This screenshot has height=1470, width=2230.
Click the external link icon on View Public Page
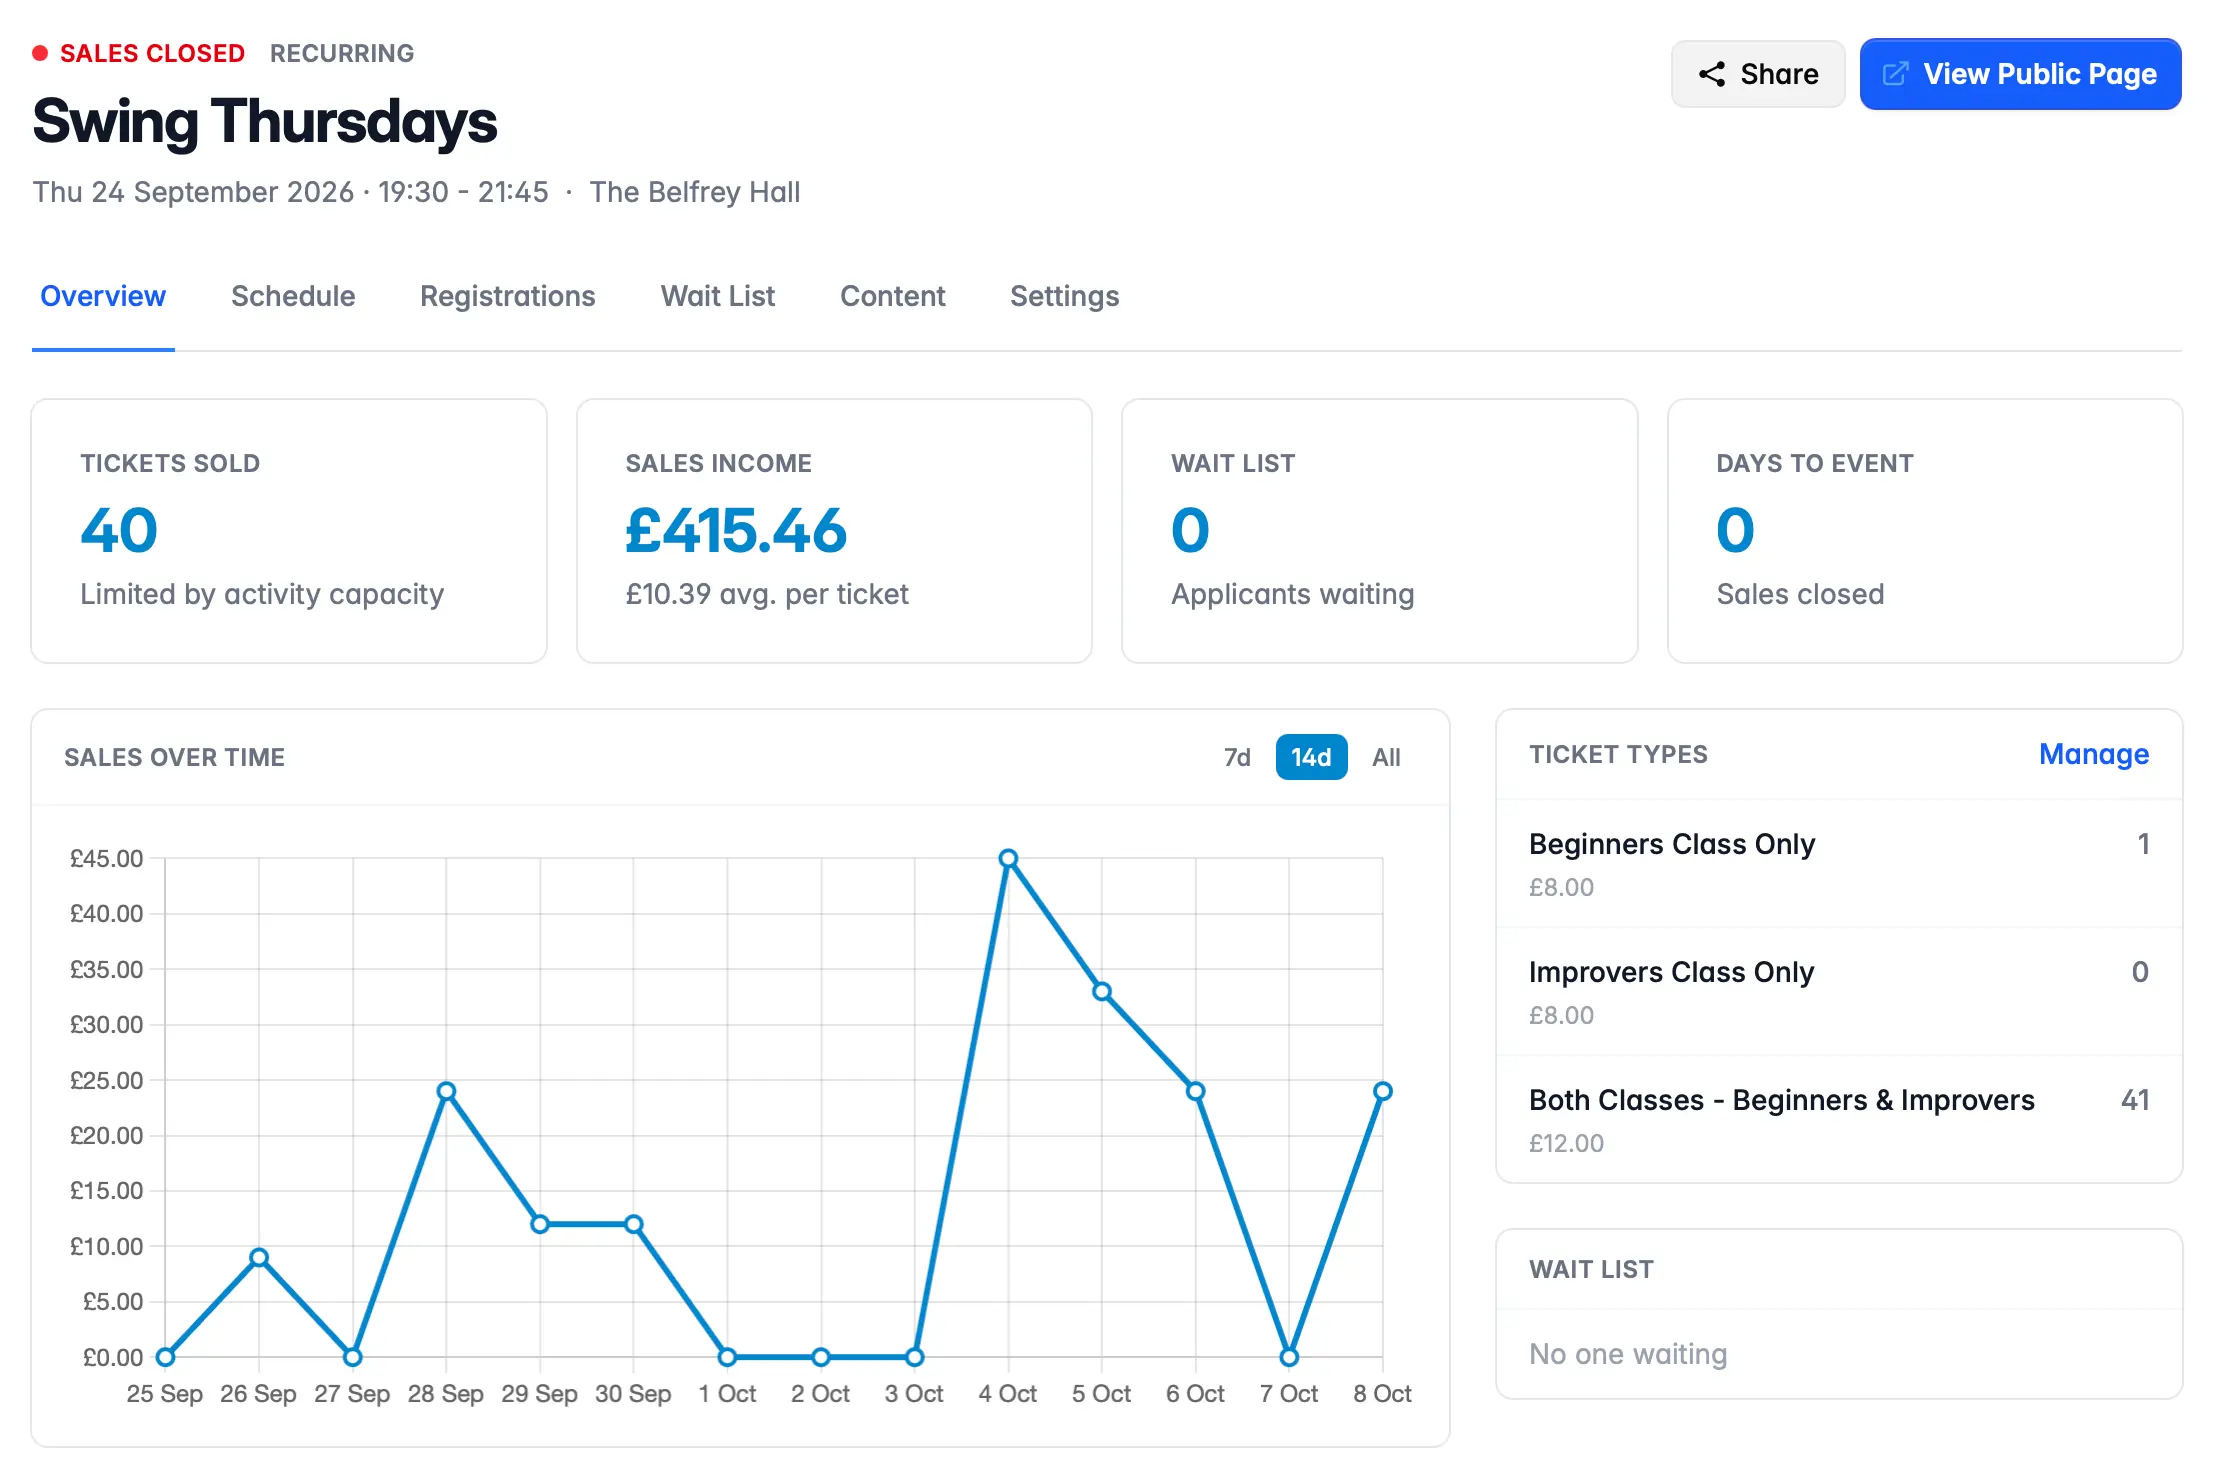1895,74
